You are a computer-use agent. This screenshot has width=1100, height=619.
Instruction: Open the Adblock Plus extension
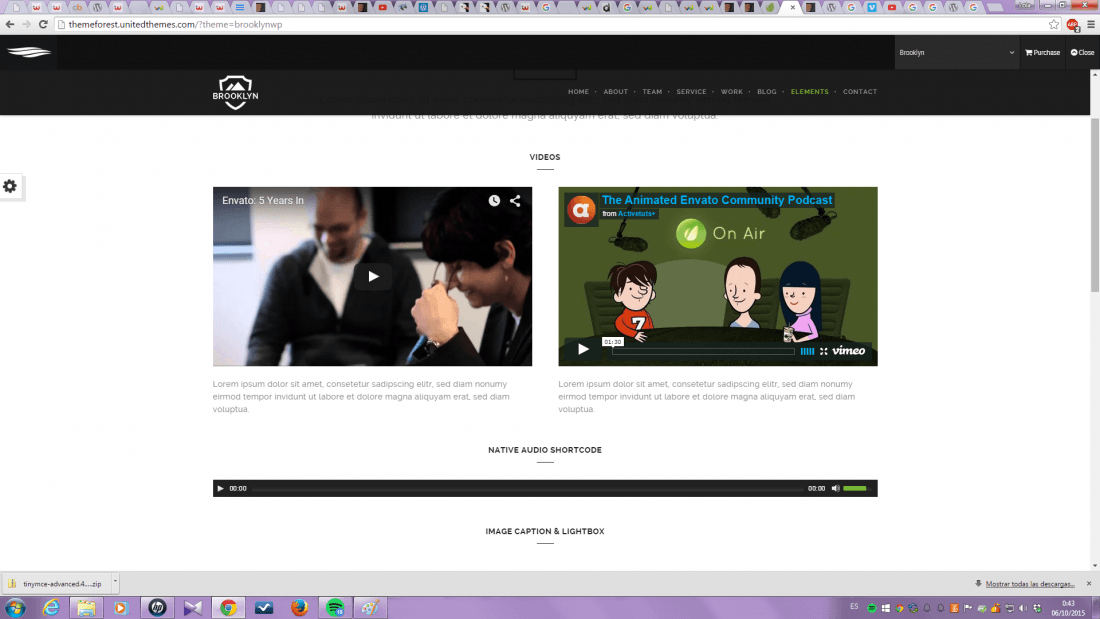point(1073,25)
